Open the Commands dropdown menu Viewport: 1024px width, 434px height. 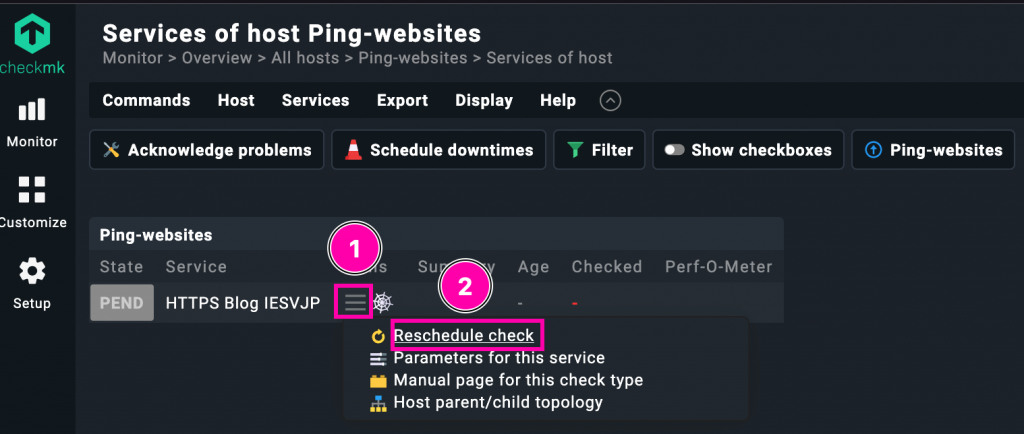coord(146,100)
